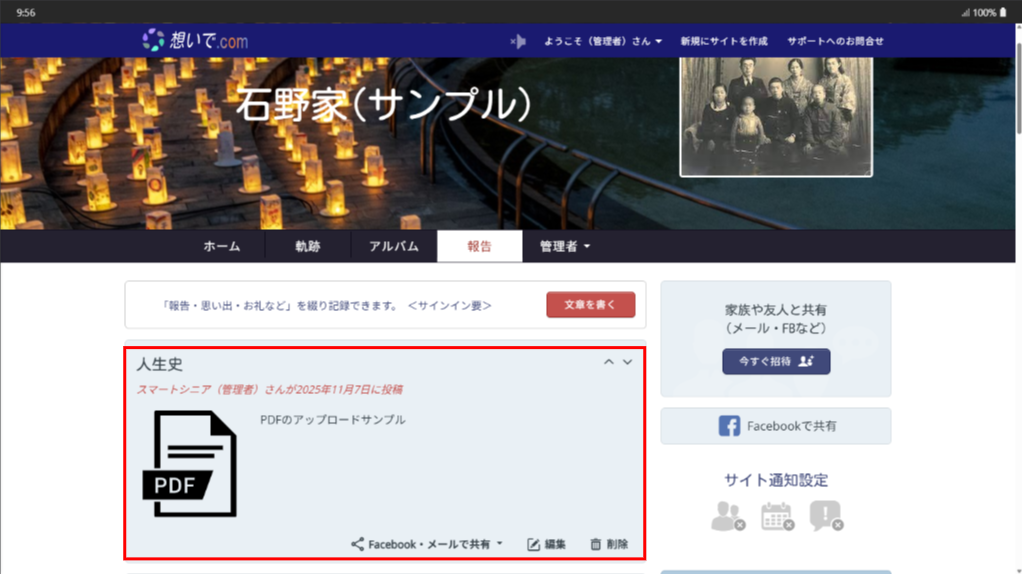
Task: Open Facebook・メールで共有 dropdown
Action: click(x=427, y=545)
